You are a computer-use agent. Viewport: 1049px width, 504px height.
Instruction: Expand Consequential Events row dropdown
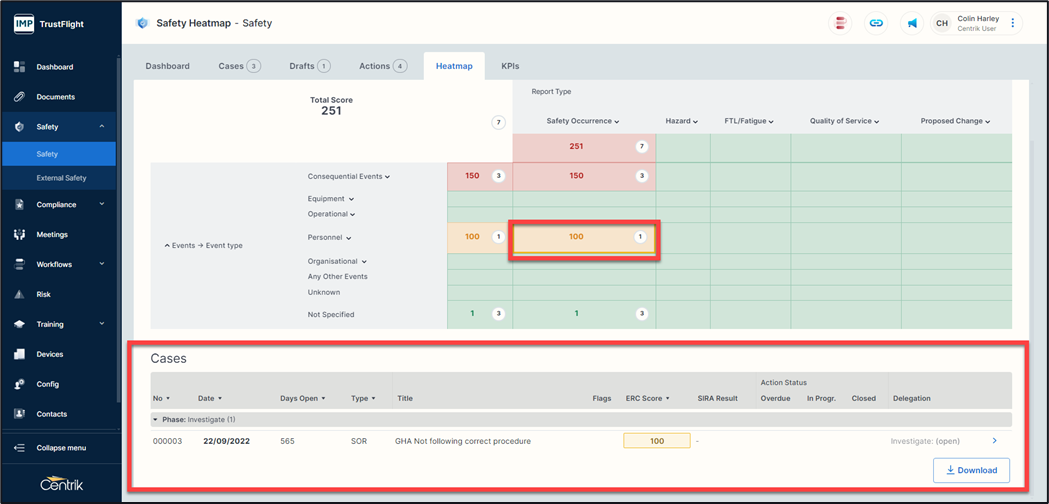[348, 176]
